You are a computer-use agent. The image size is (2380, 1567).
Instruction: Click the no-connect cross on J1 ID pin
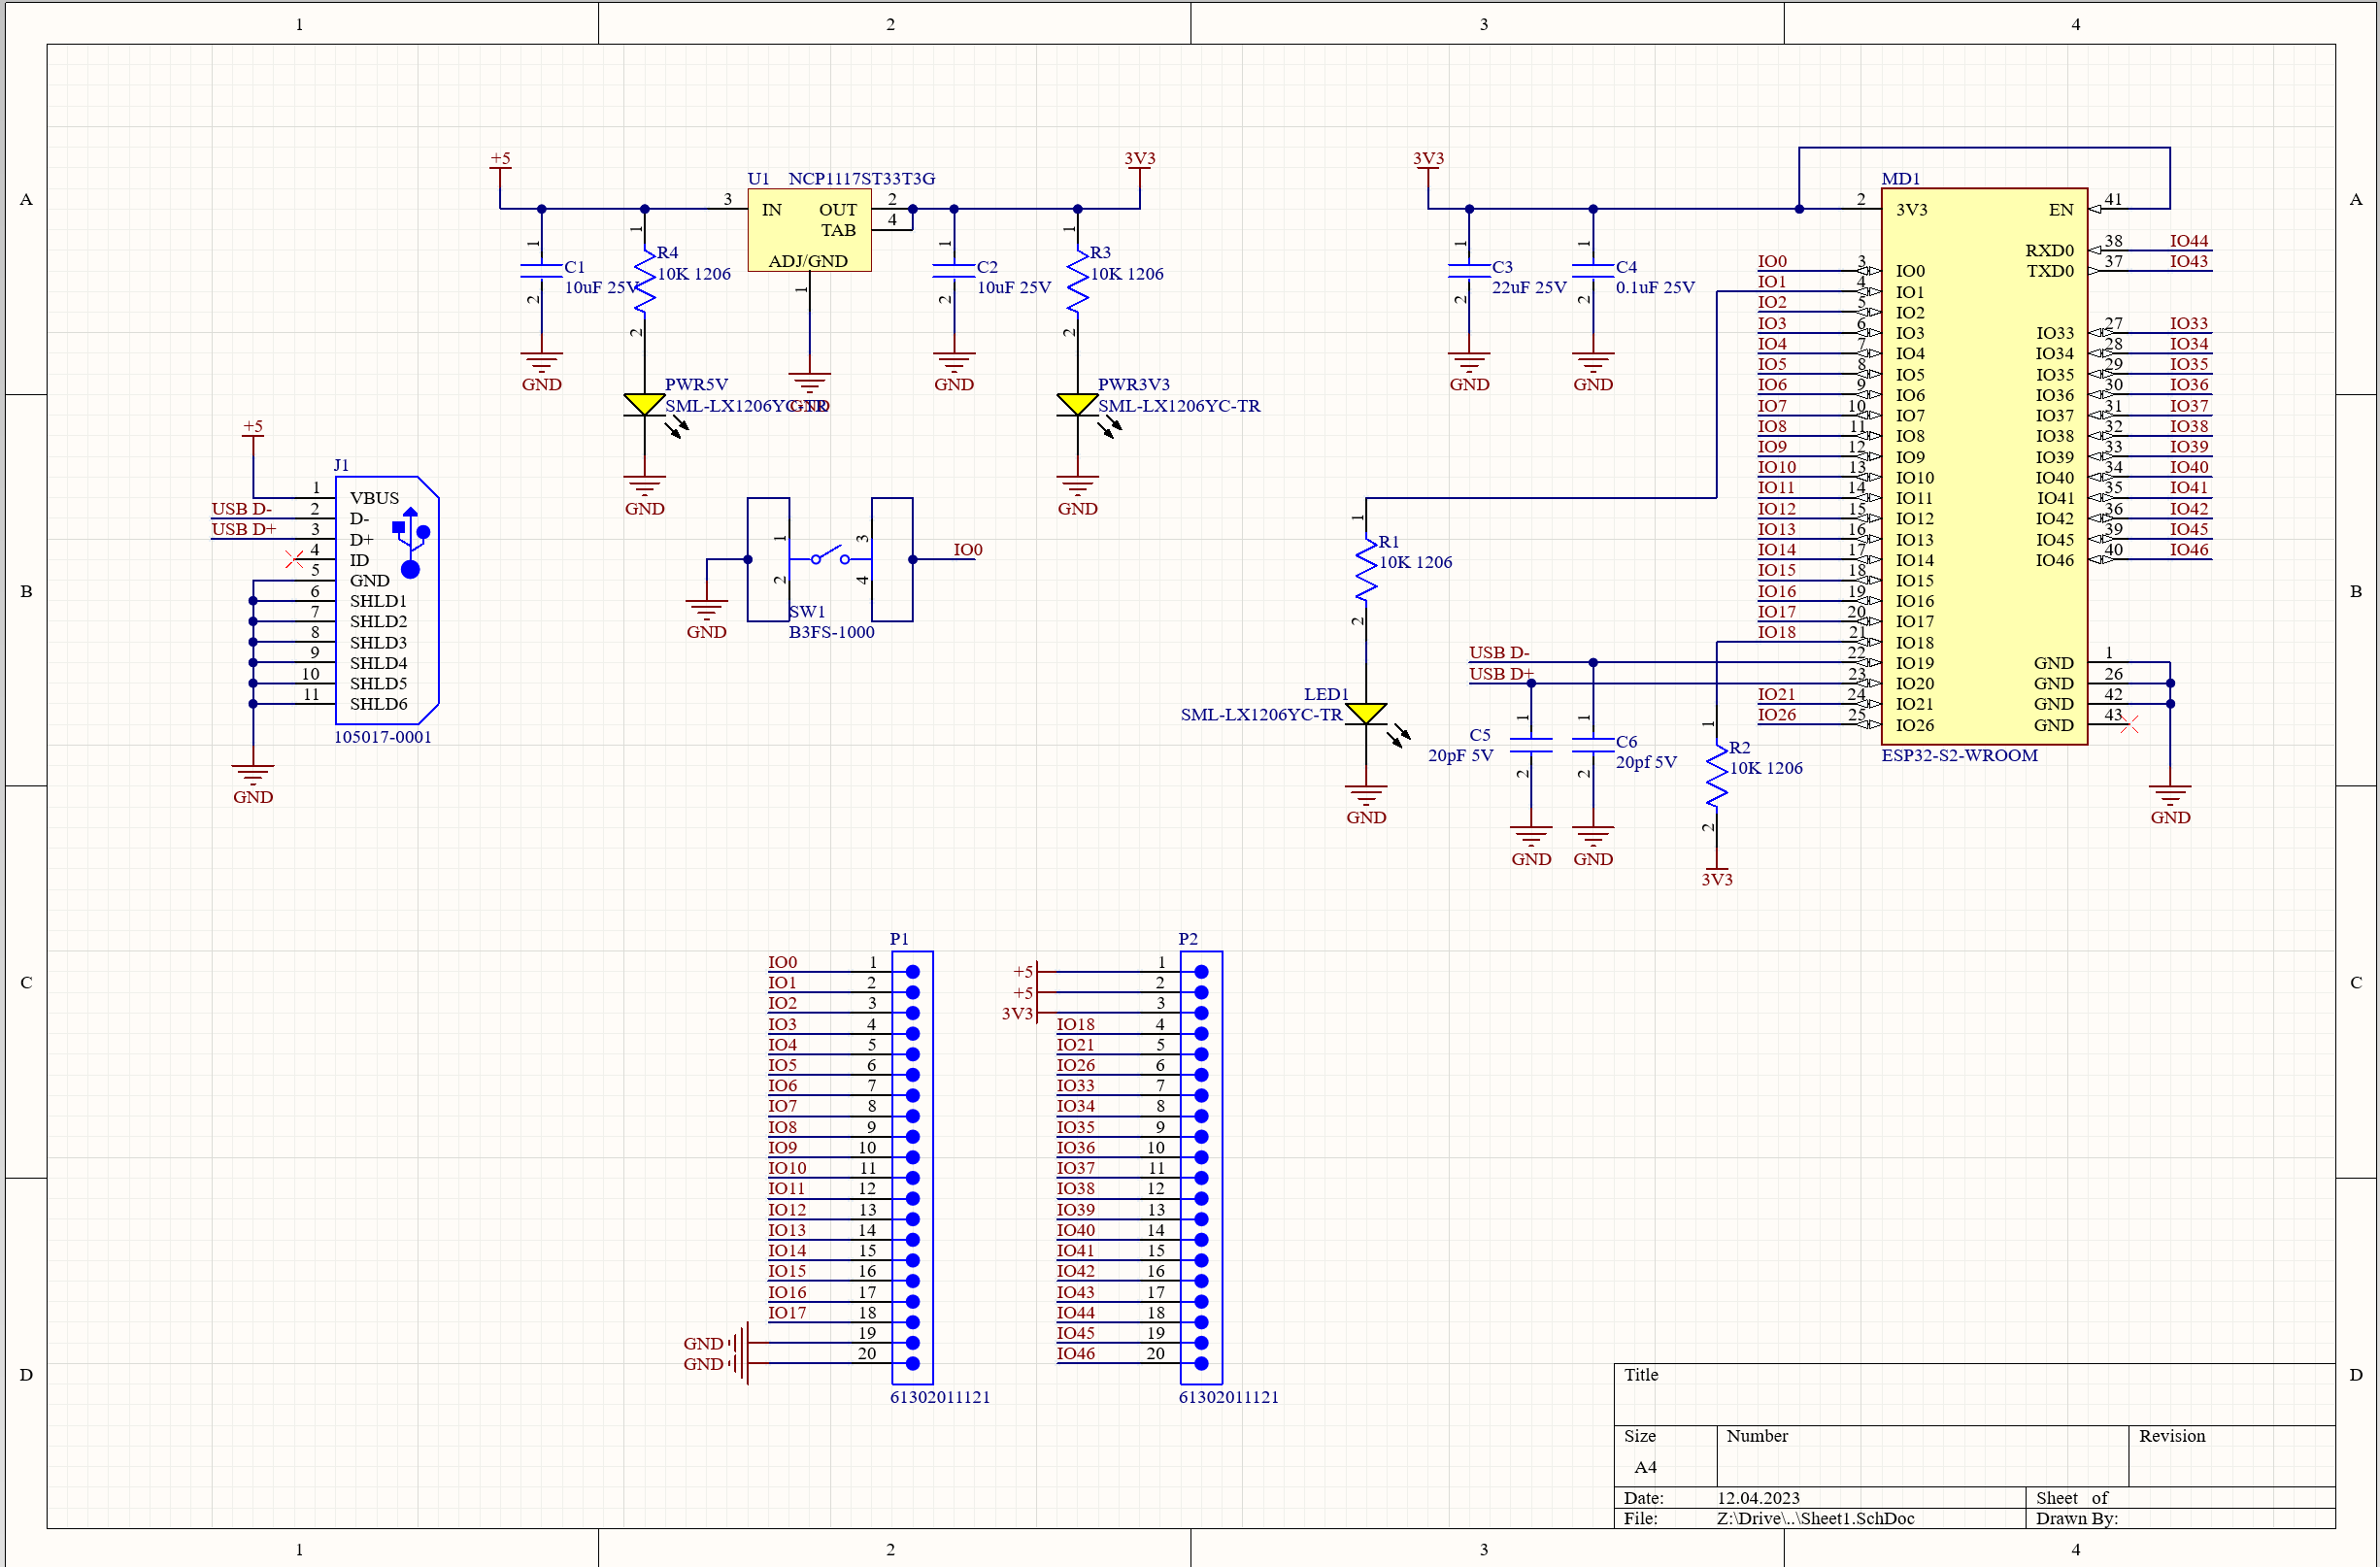(294, 559)
